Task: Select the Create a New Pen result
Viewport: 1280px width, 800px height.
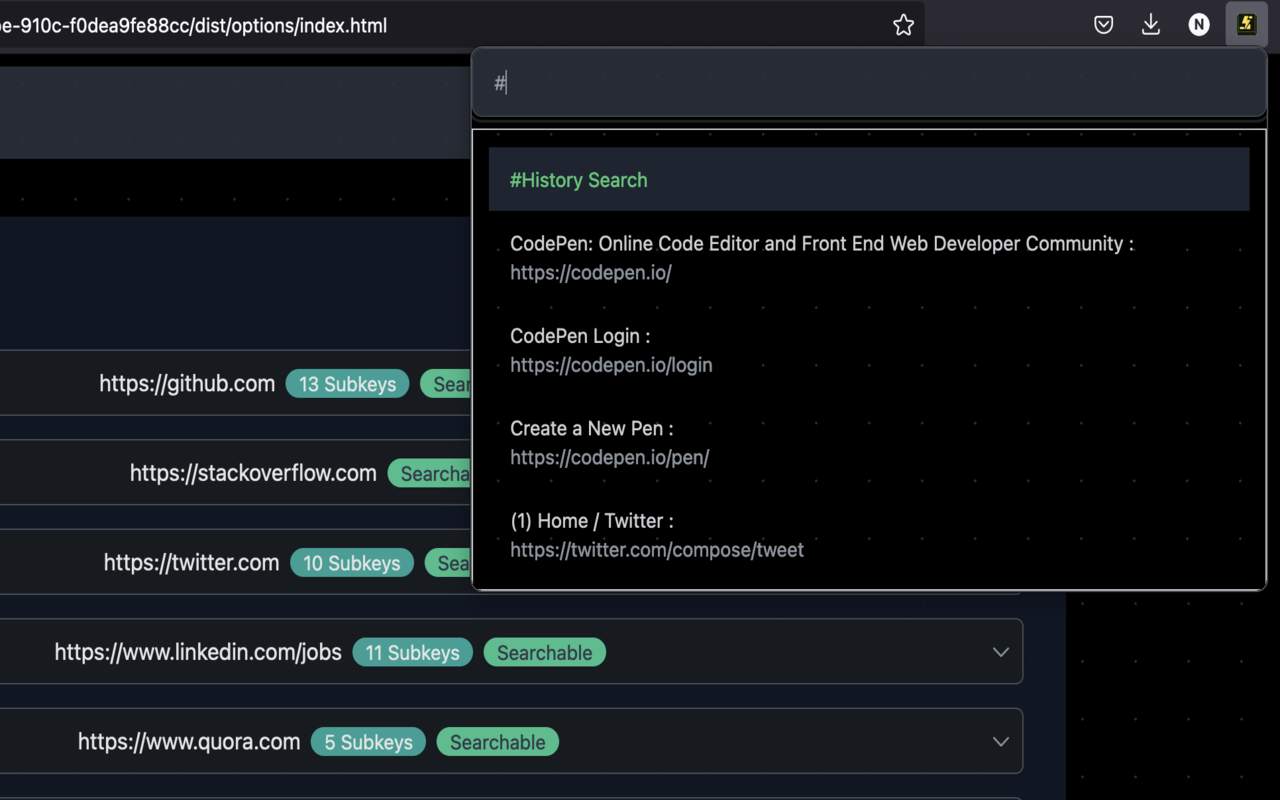Action: pyautogui.click(x=591, y=428)
